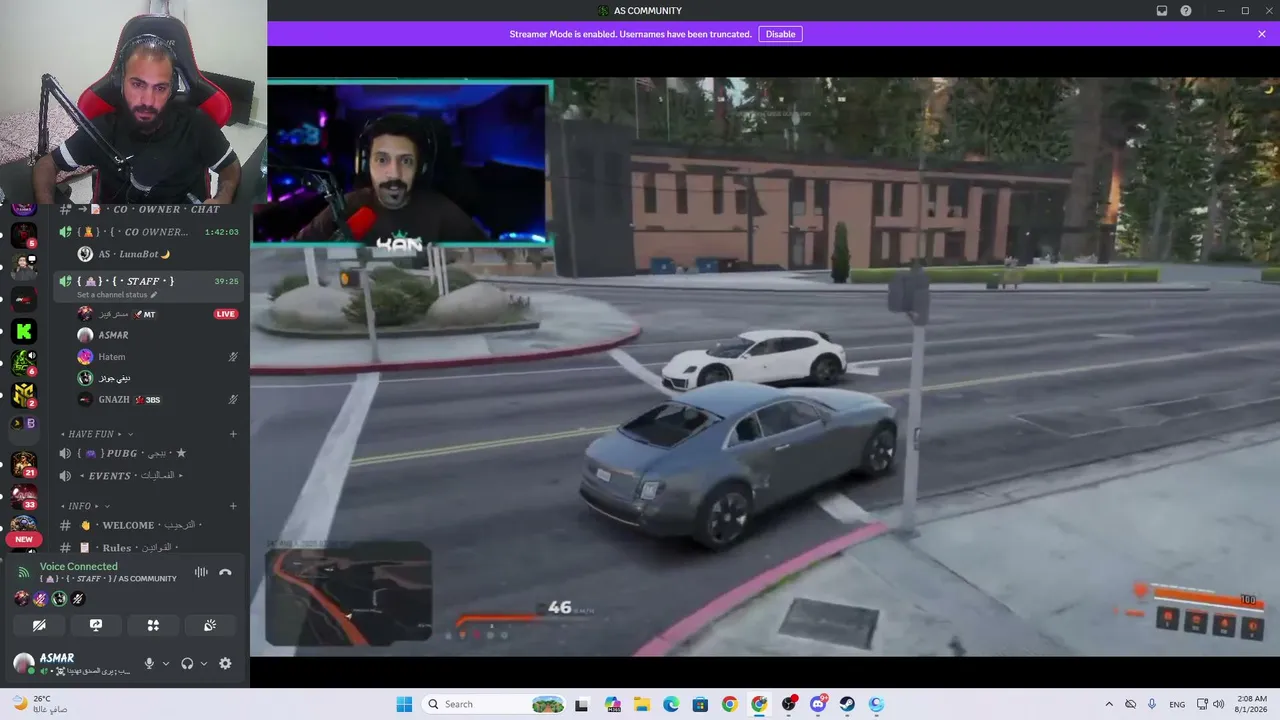1280x720 pixels.
Task: Click the taskbar Search box
Action: [494, 704]
